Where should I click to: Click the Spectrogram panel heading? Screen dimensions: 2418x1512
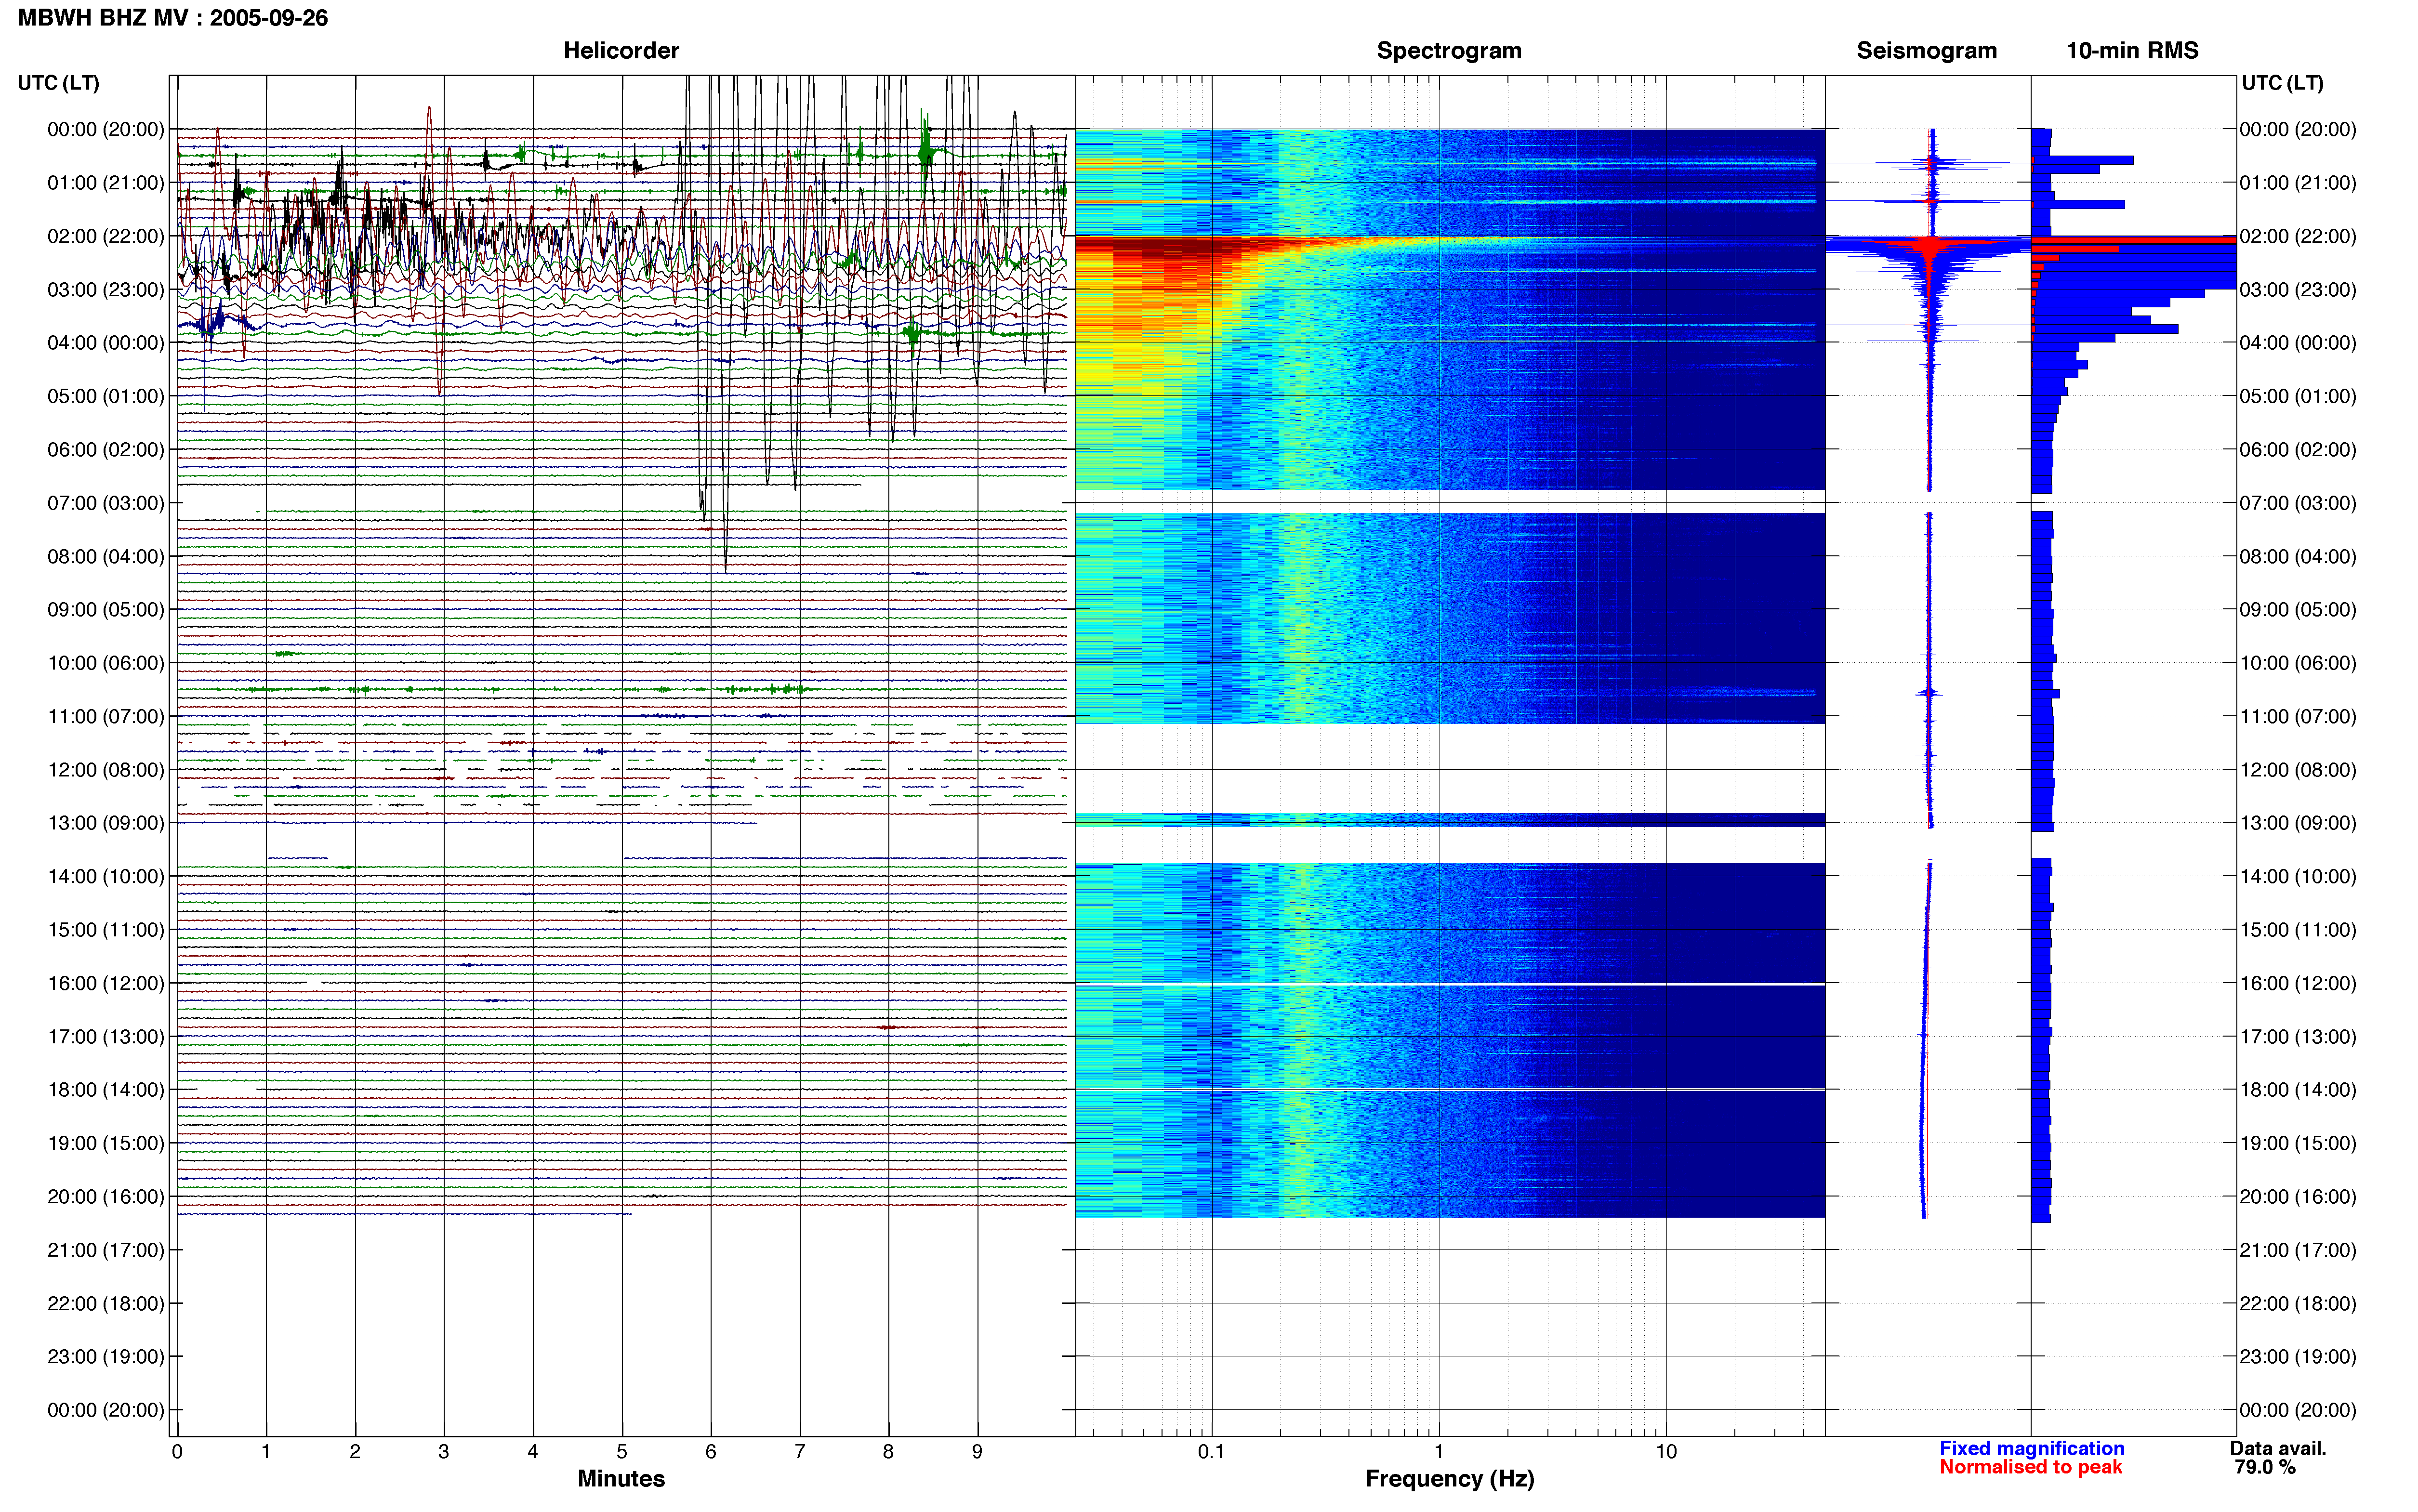coord(1449,51)
